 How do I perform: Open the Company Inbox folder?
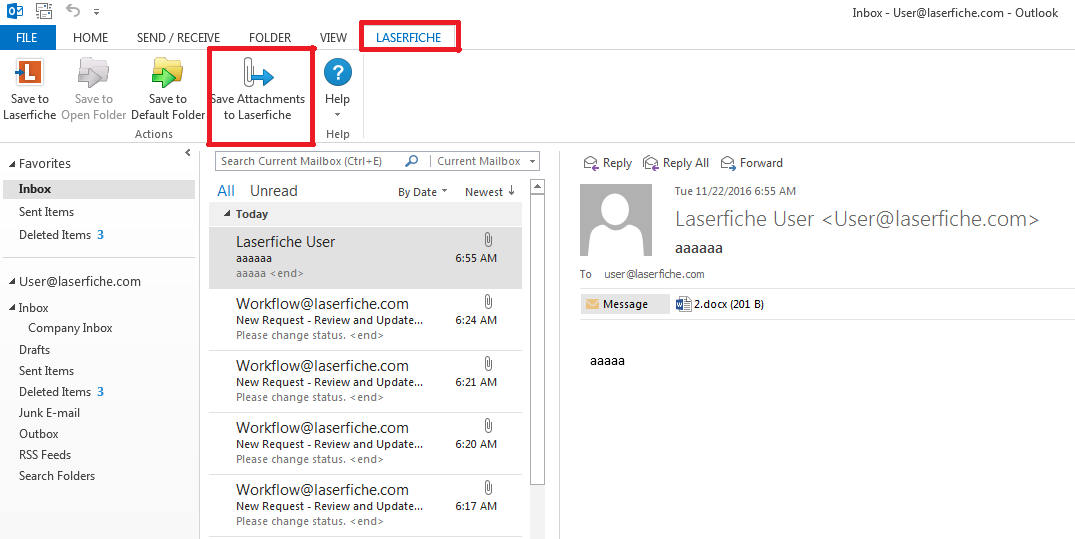click(70, 328)
